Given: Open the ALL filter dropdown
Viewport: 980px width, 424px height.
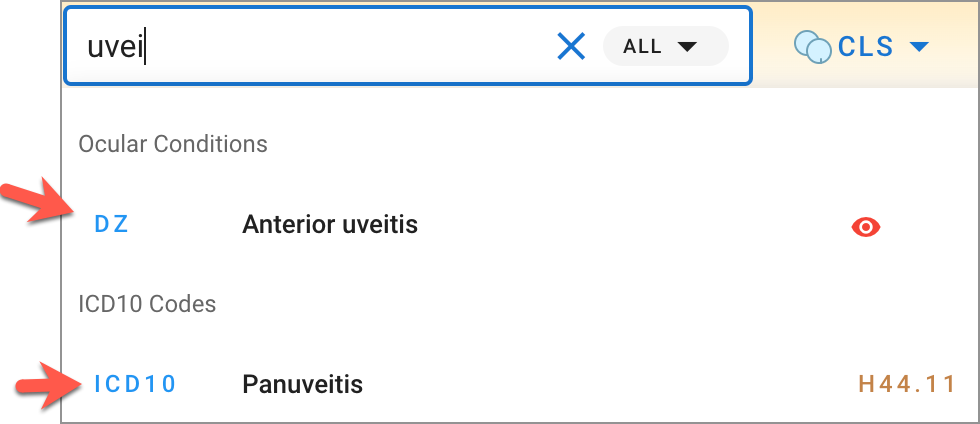Looking at the screenshot, I should click(x=665, y=46).
